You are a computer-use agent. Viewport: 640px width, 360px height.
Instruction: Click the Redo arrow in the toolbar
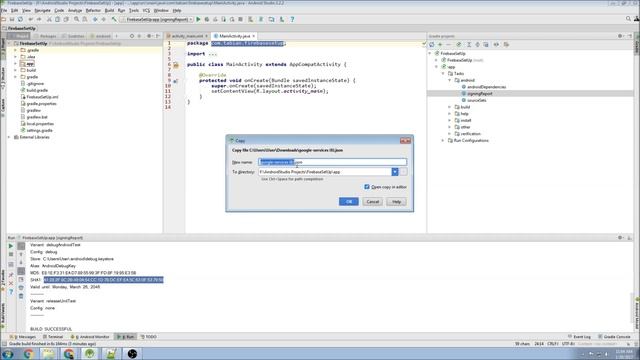[39, 19]
